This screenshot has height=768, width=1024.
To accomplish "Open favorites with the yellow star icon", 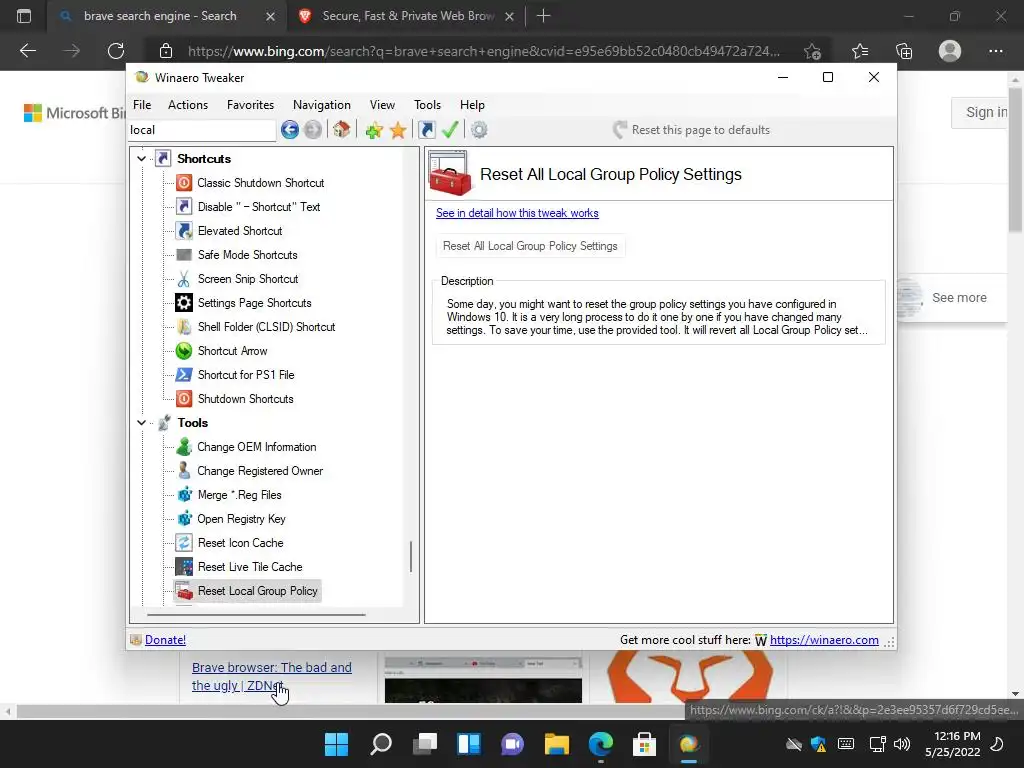I will click(398, 130).
